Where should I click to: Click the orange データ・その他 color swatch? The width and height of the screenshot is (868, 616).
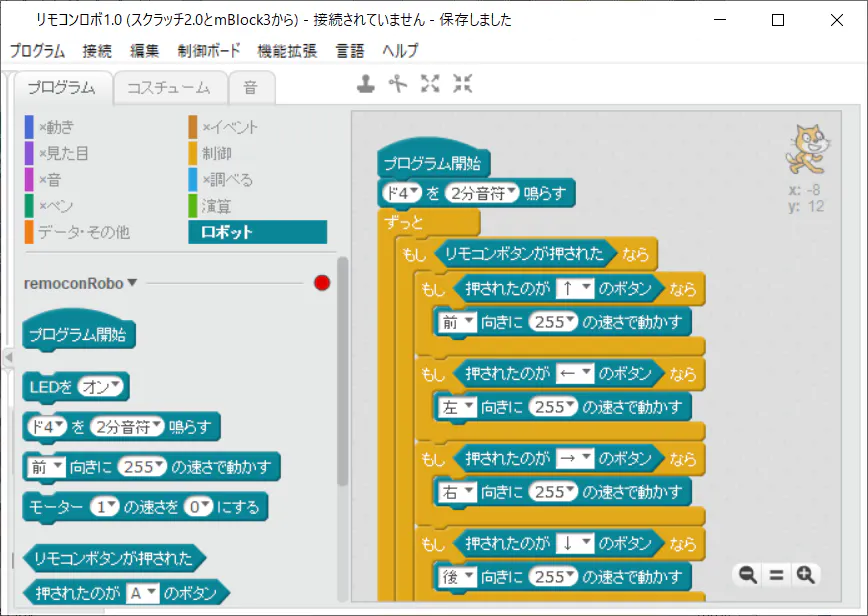[x=29, y=232]
